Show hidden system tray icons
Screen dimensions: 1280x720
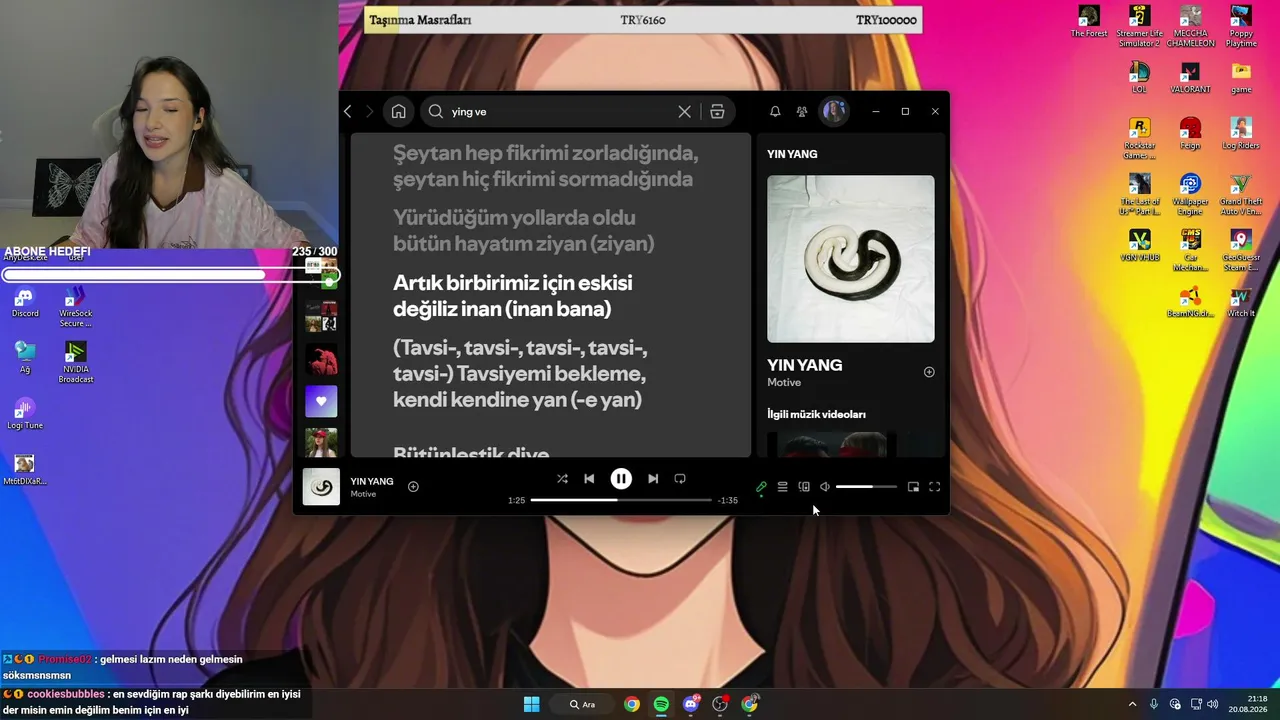[x=1132, y=704]
